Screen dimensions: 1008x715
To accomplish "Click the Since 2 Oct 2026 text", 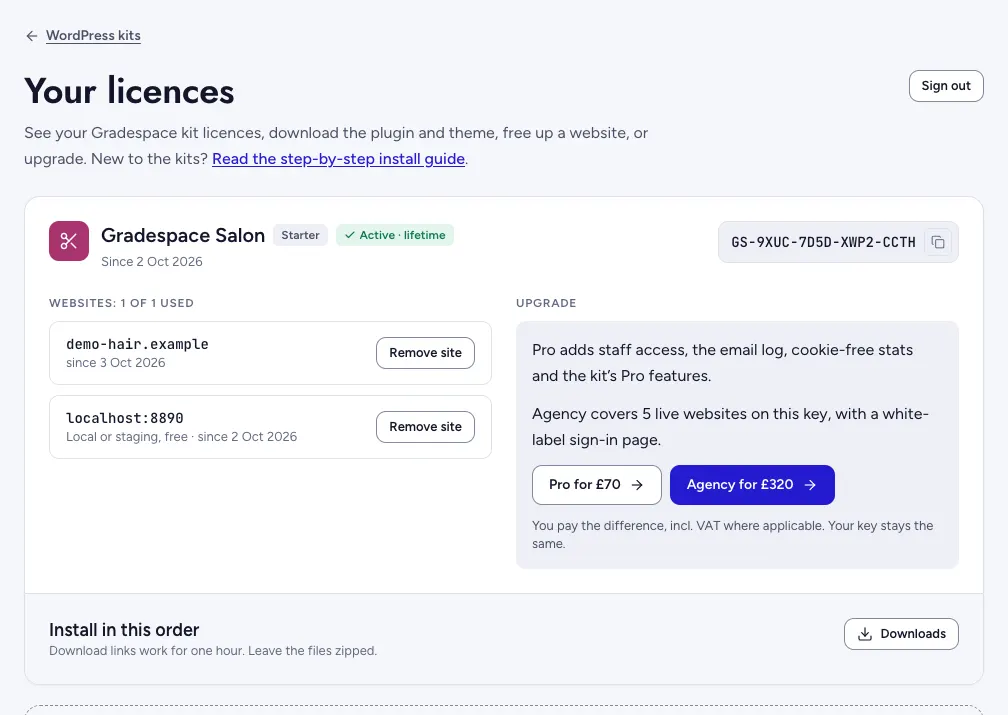I will (152, 262).
